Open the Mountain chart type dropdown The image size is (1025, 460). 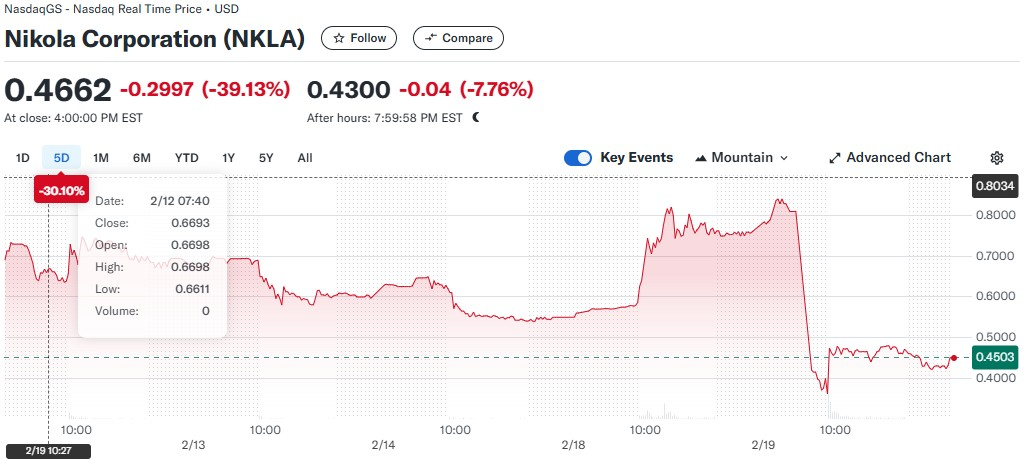742,157
